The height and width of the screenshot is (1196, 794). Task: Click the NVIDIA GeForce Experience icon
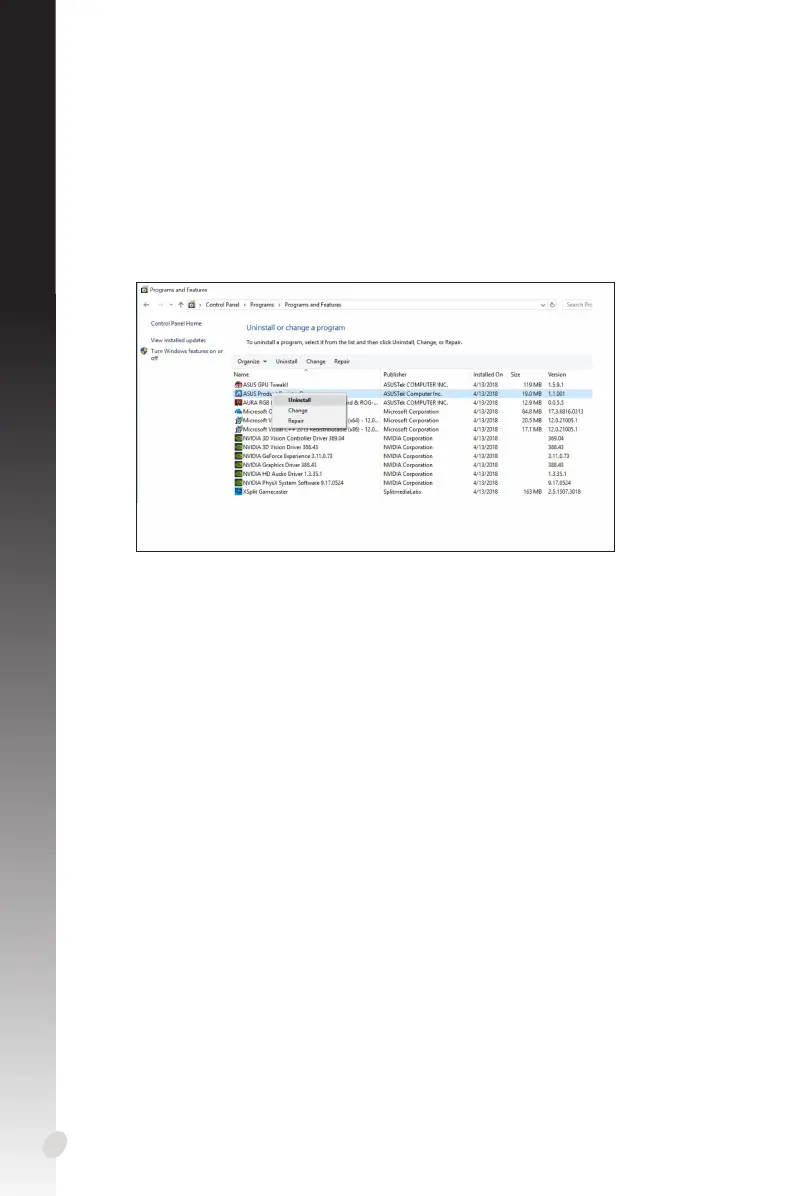pos(238,456)
